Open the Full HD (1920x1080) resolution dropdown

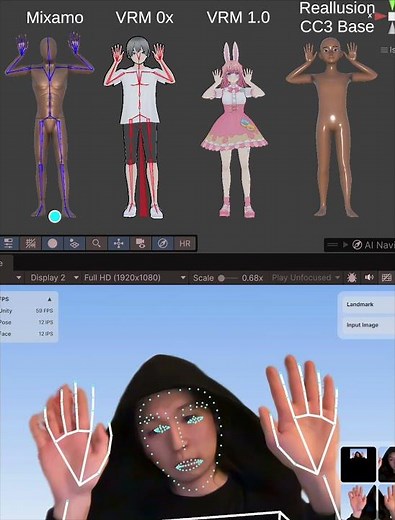click(x=134, y=278)
